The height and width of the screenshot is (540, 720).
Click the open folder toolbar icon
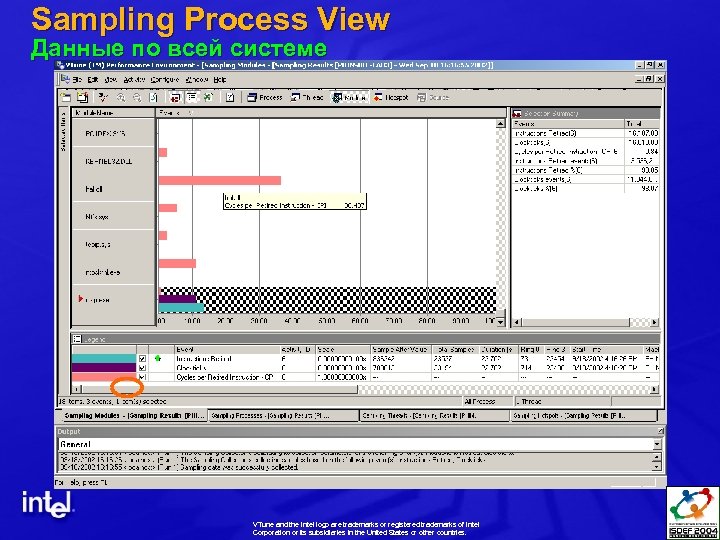point(66,97)
